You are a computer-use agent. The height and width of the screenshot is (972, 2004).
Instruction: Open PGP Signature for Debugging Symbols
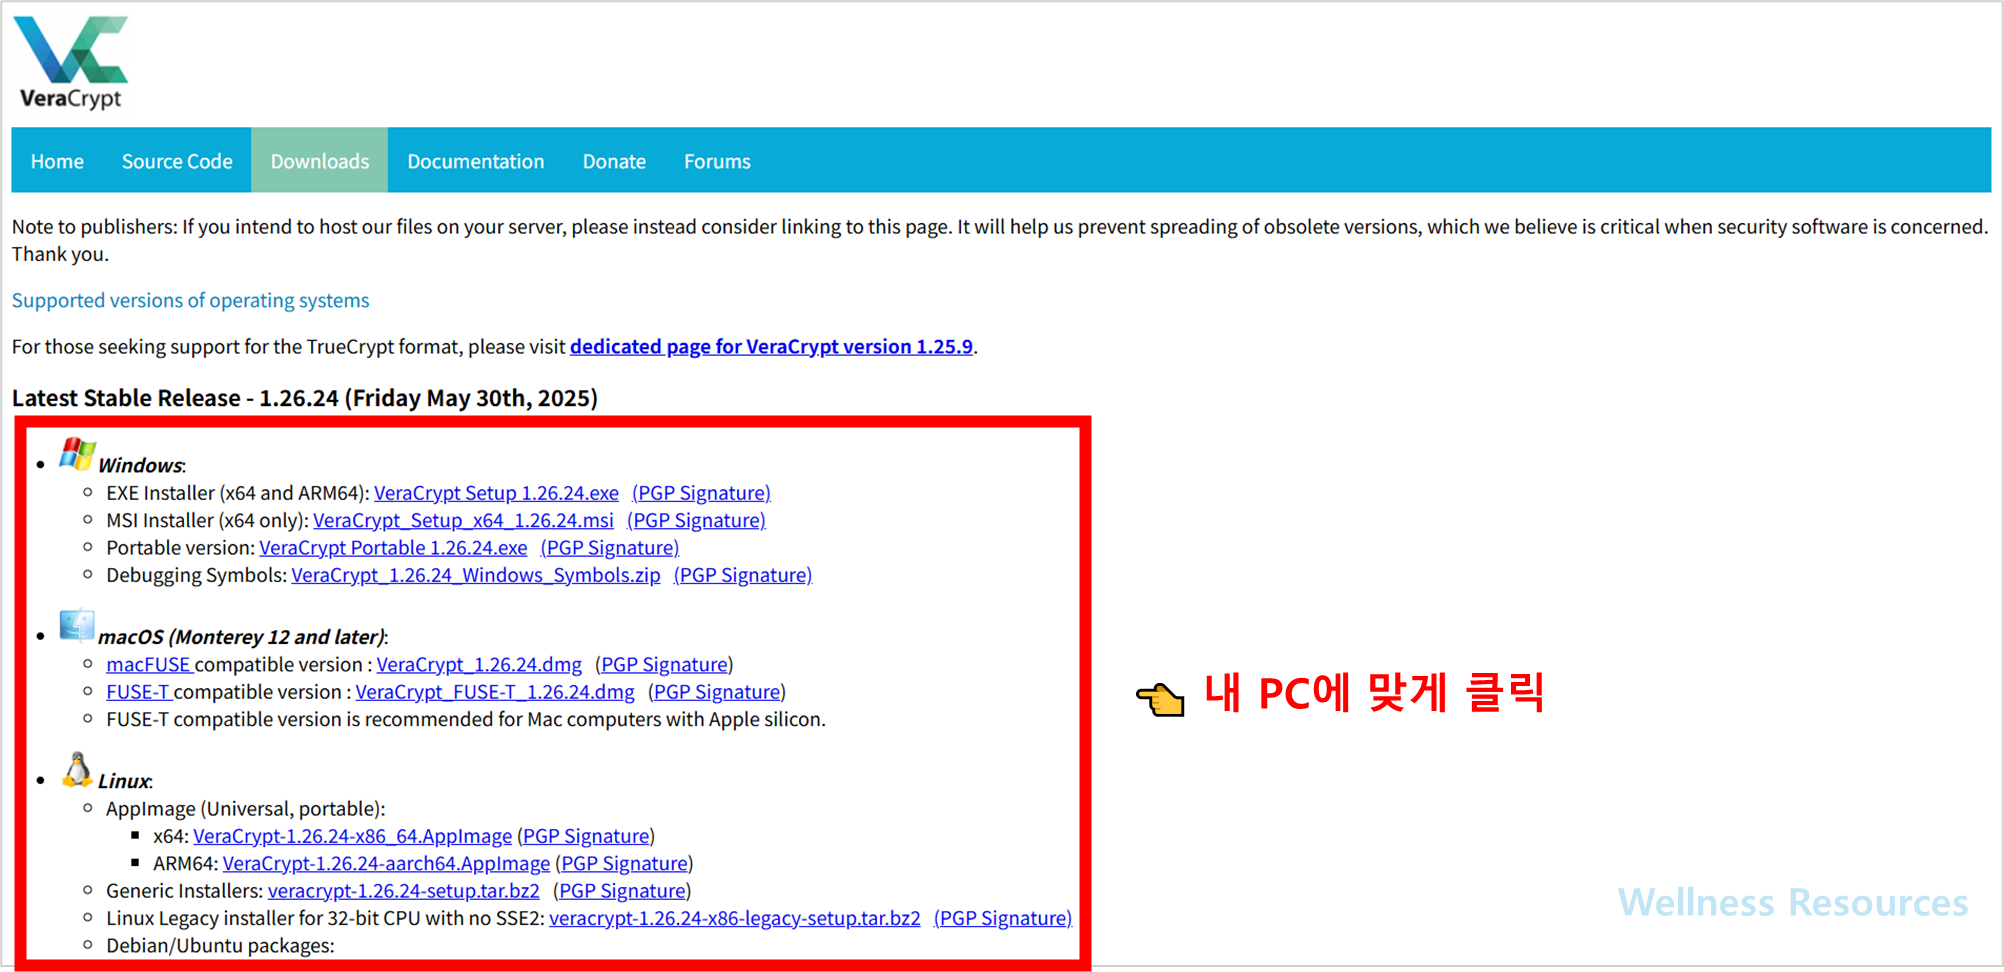[743, 575]
